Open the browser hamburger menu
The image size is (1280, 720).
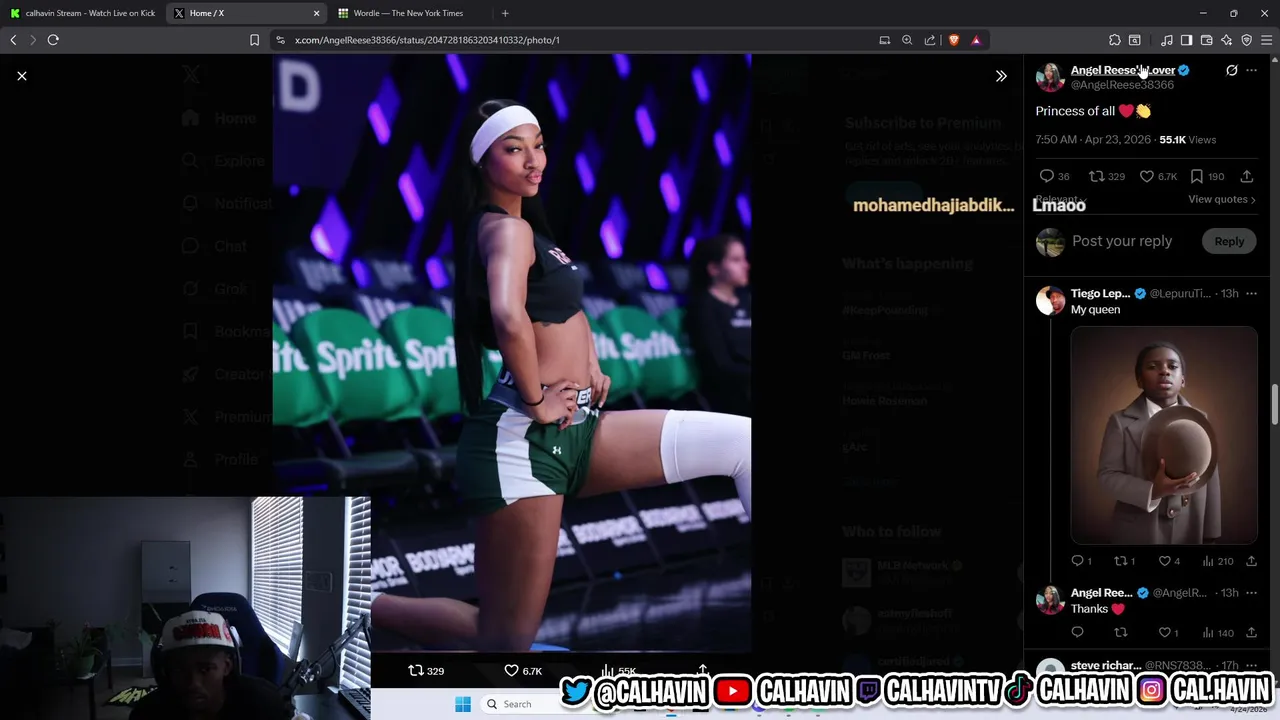pyautogui.click(x=1266, y=40)
